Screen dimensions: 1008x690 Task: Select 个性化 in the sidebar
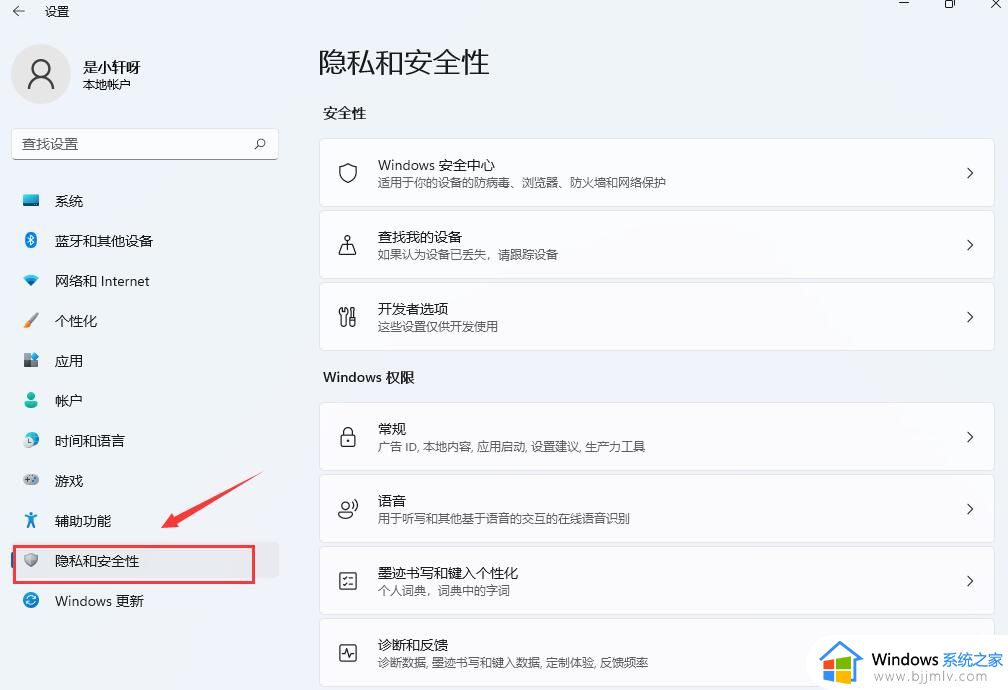point(145,320)
